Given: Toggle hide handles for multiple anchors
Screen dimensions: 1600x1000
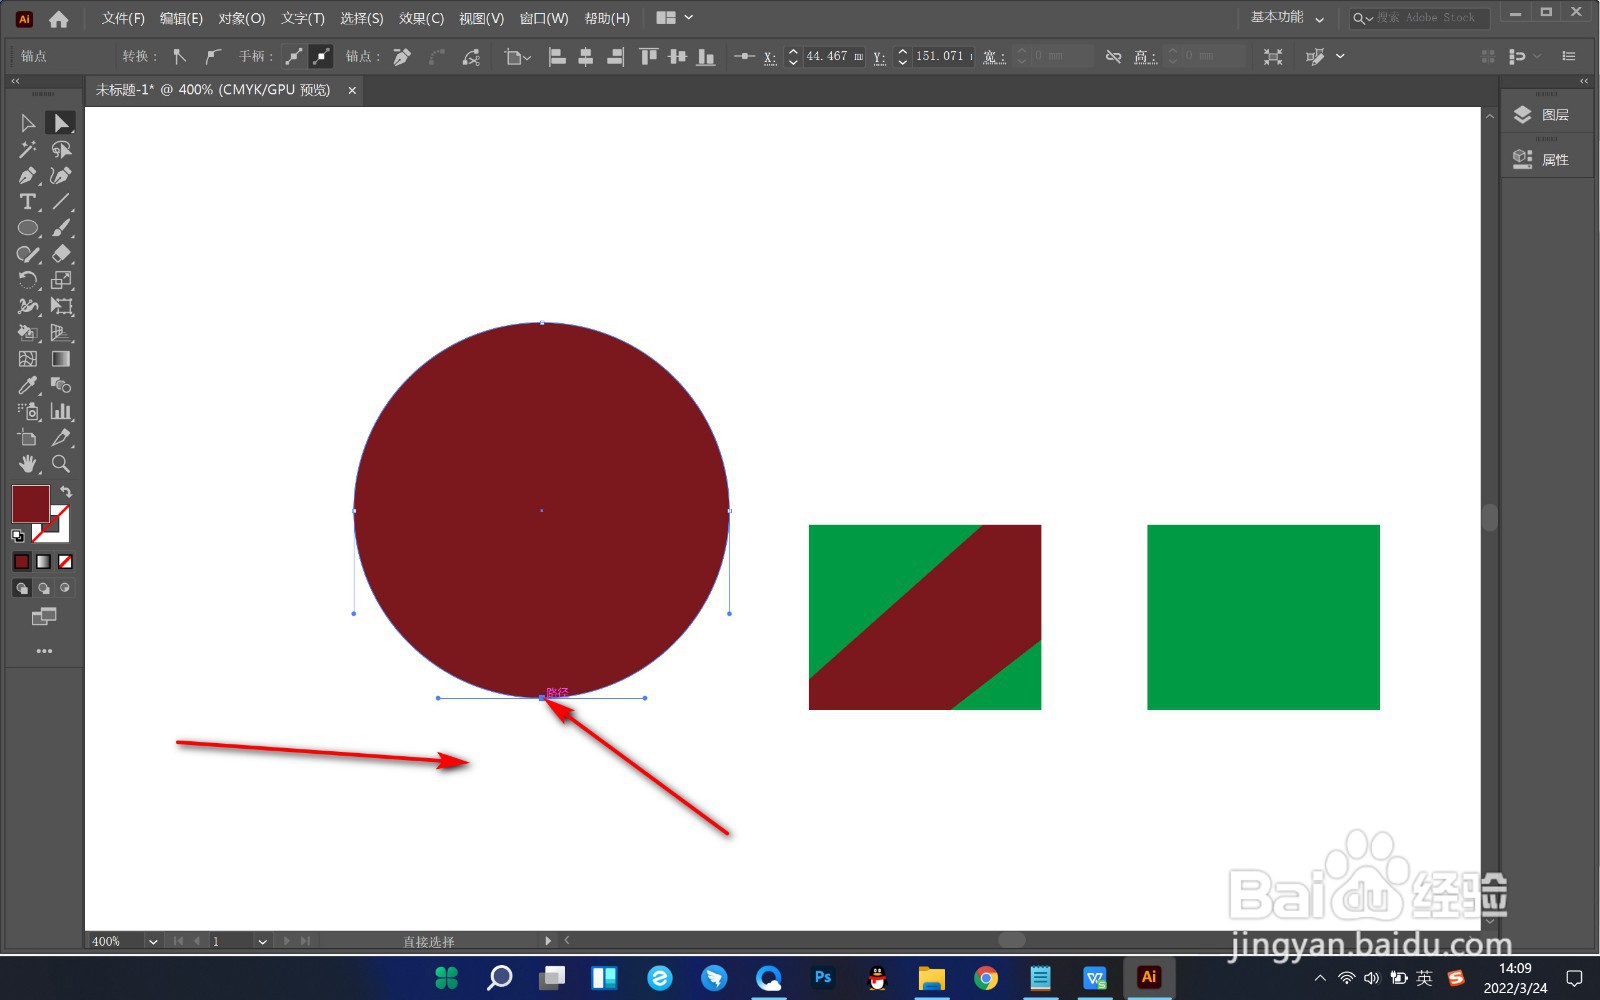Looking at the screenshot, I should pyautogui.click(x=321, y=57).
